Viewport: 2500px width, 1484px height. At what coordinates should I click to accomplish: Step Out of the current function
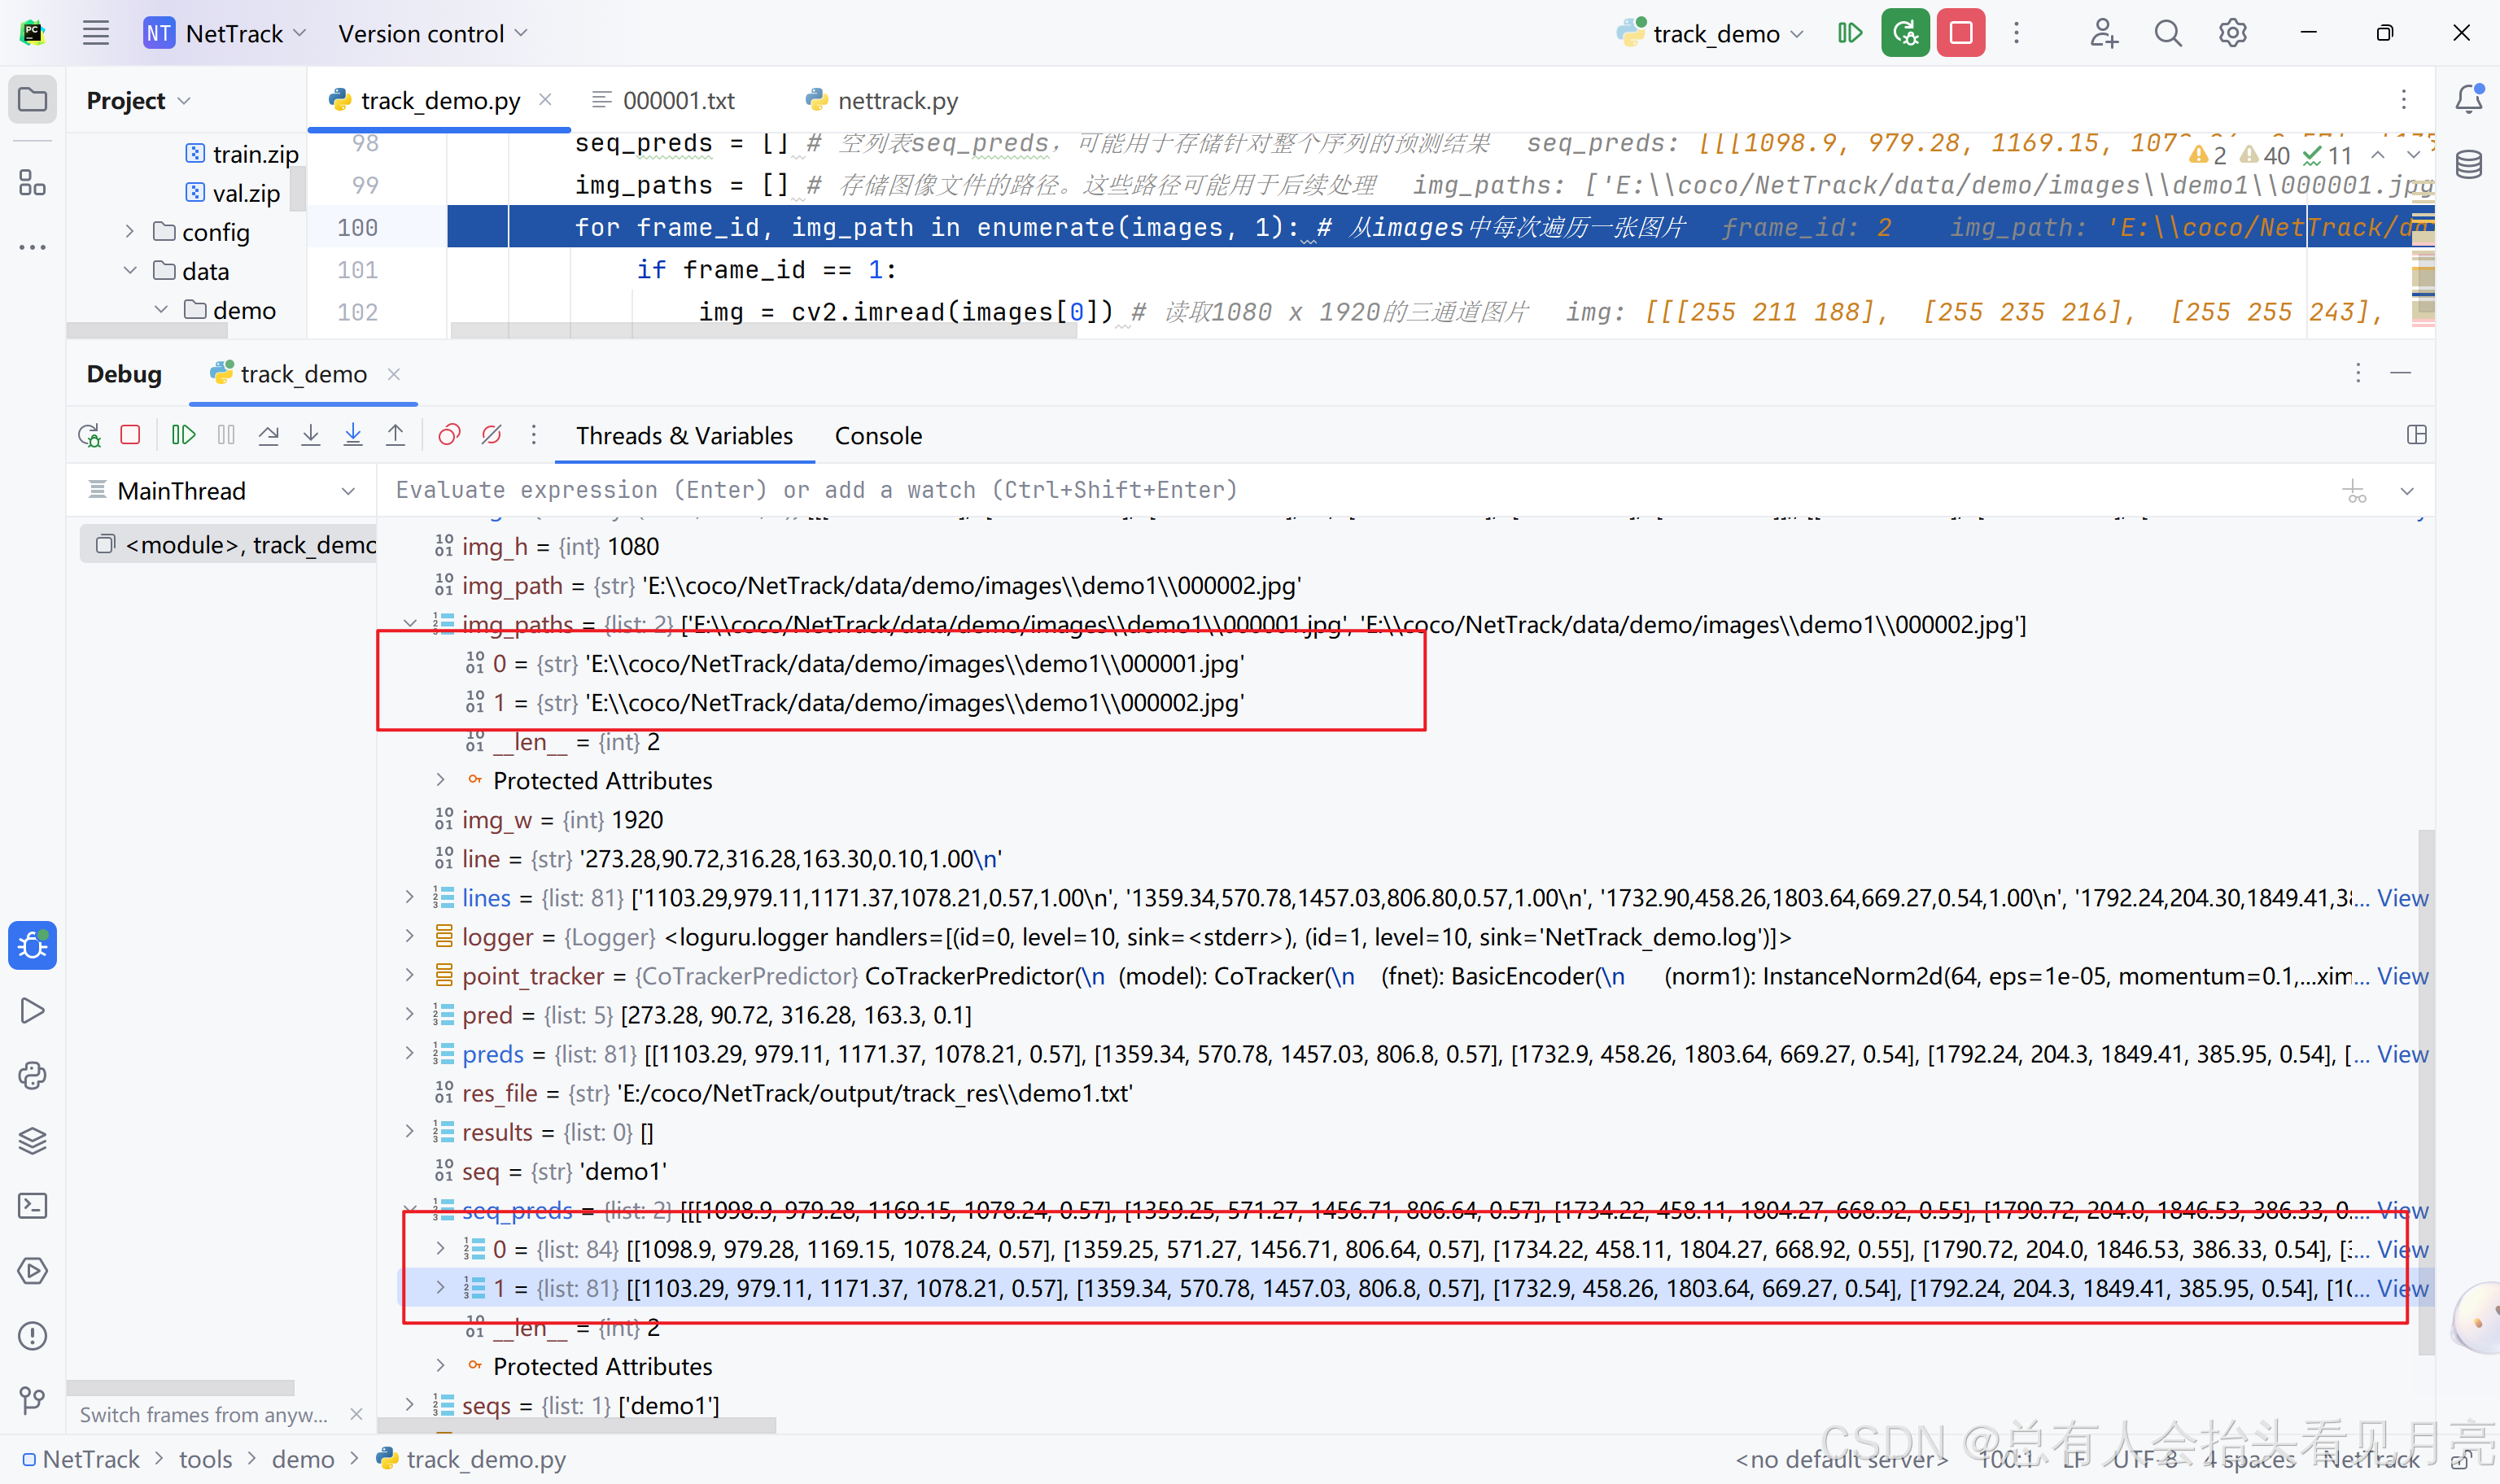[x=395, y=435]
